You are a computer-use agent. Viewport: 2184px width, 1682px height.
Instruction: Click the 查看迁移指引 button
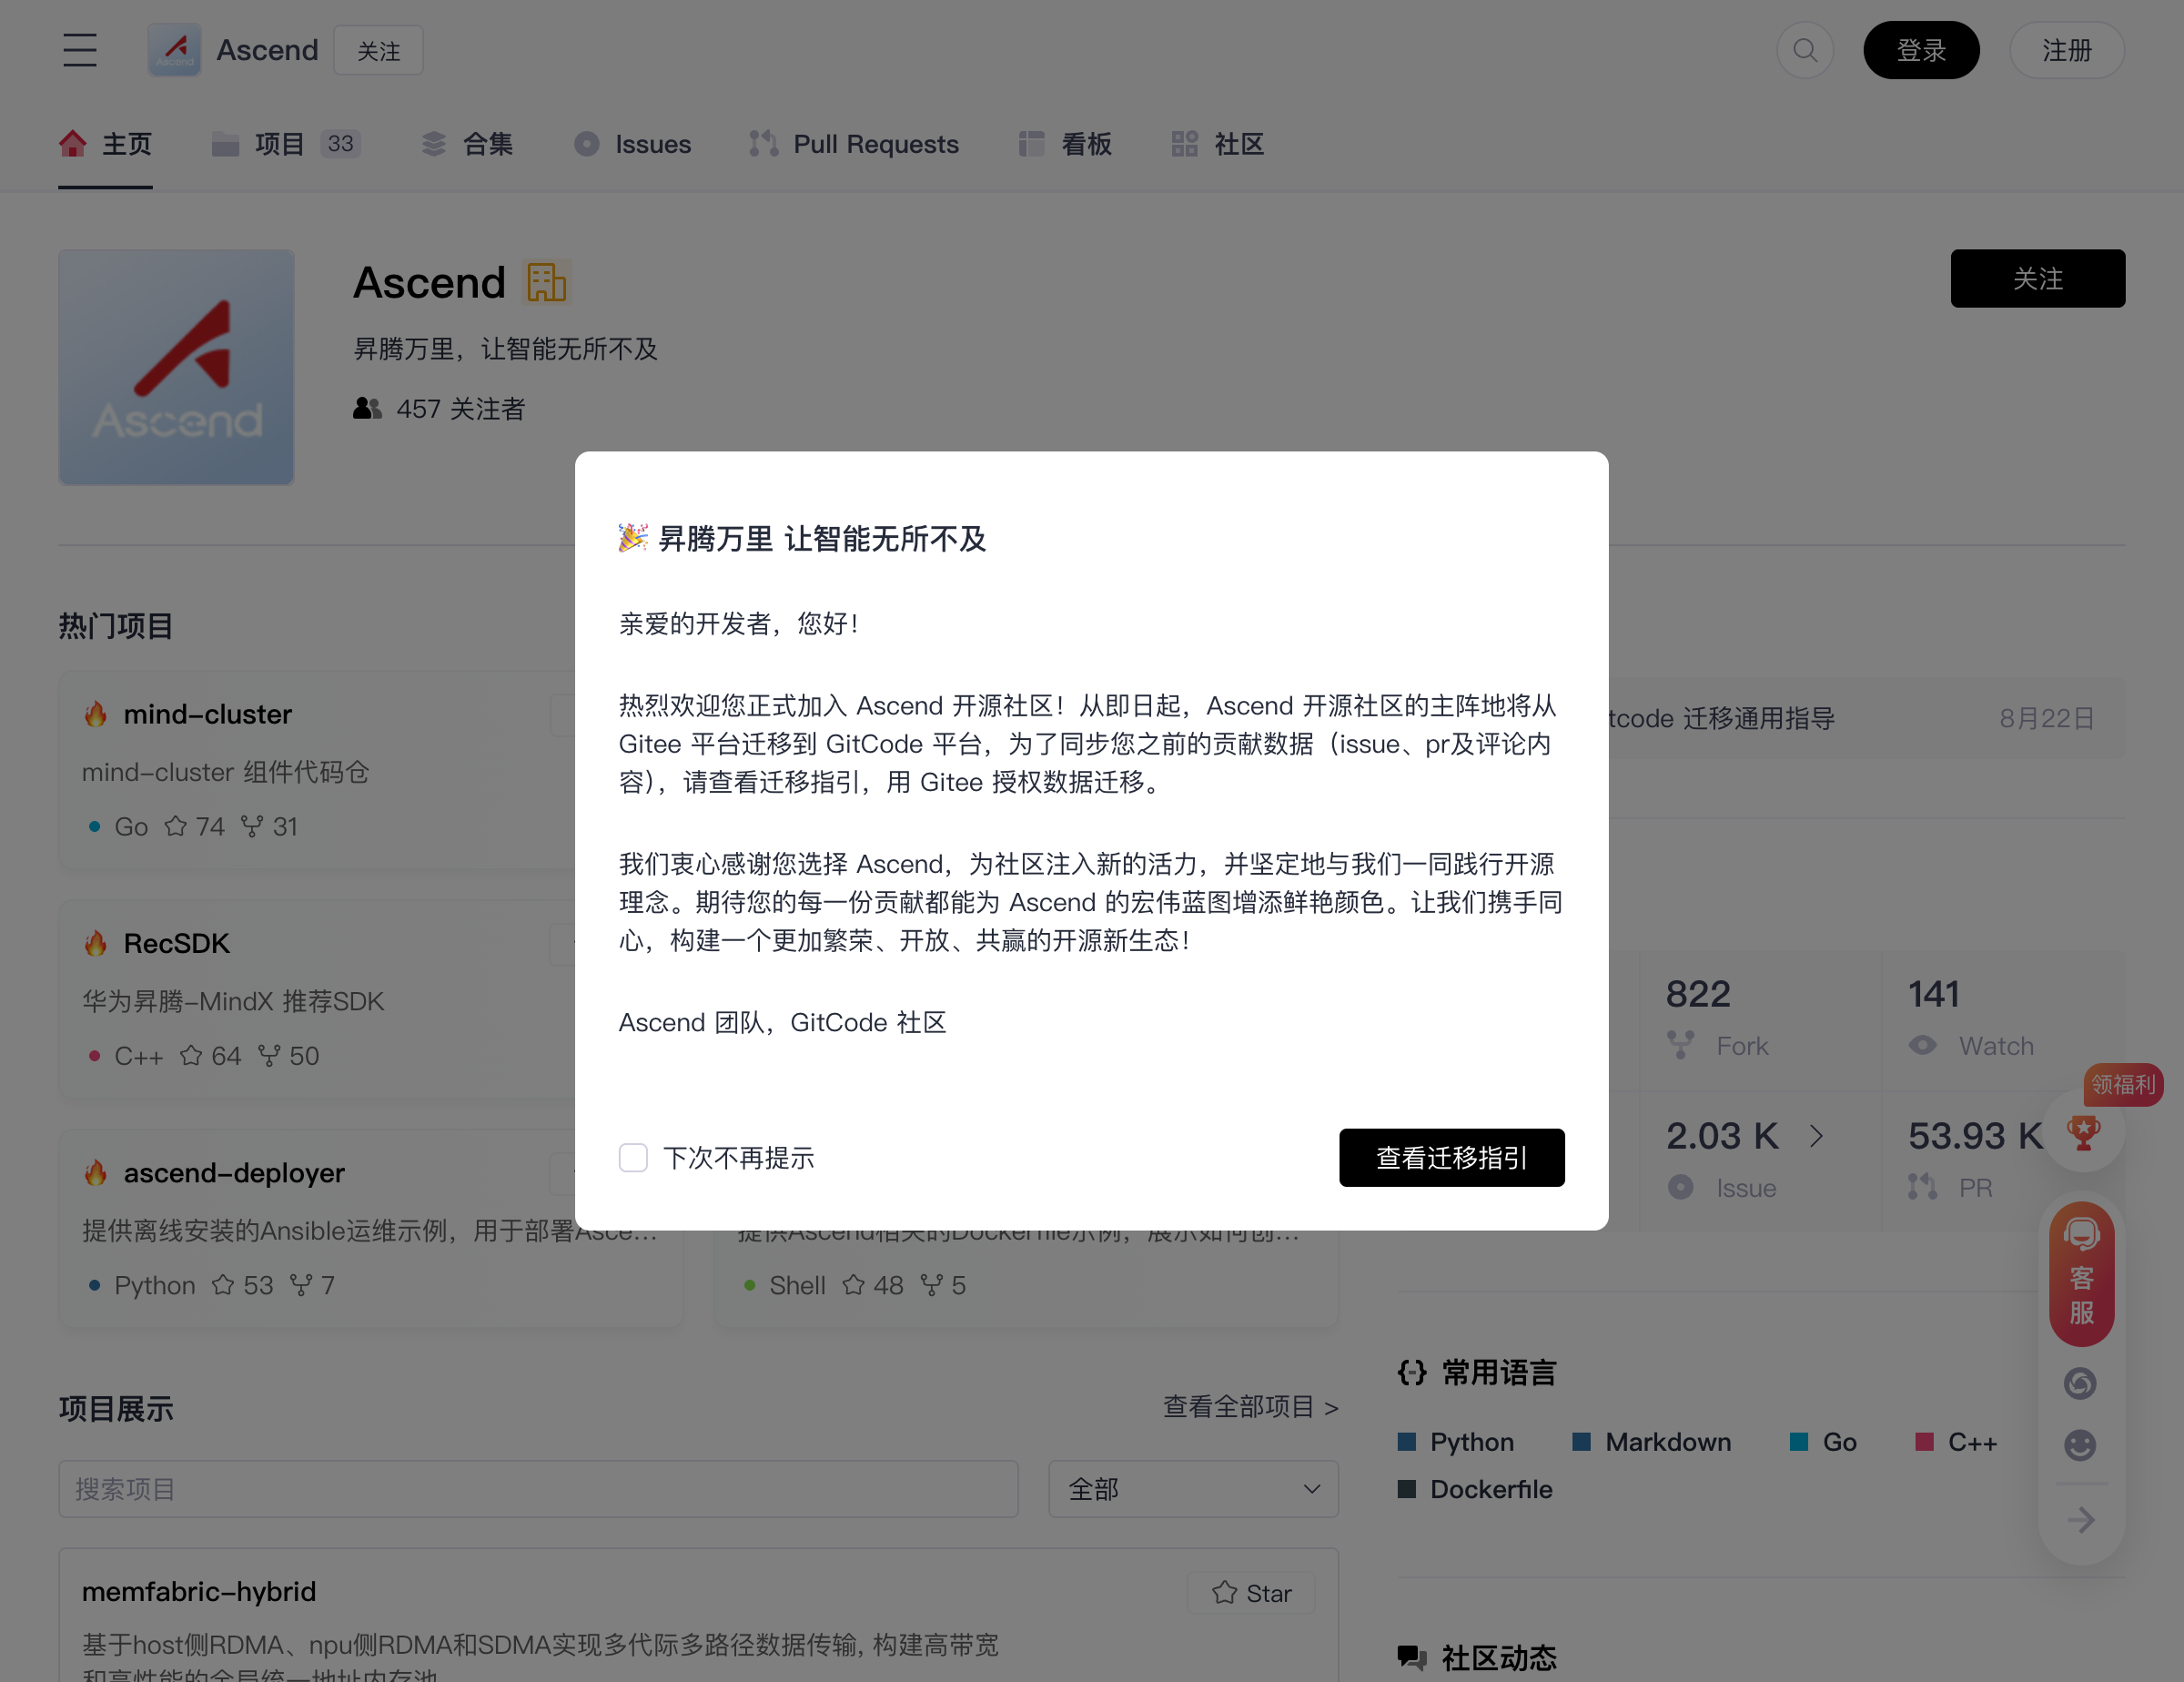coord(1451,1158)
